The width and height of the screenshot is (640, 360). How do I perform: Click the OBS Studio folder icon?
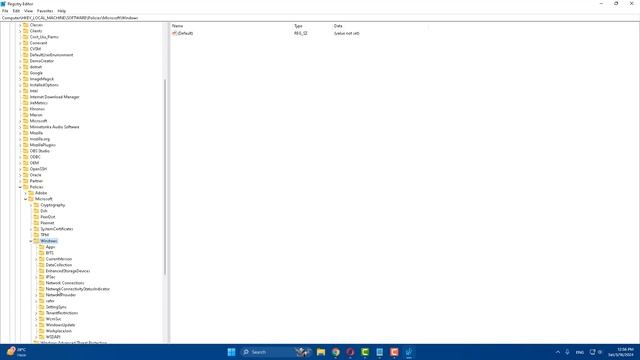(x=26, y=151)
